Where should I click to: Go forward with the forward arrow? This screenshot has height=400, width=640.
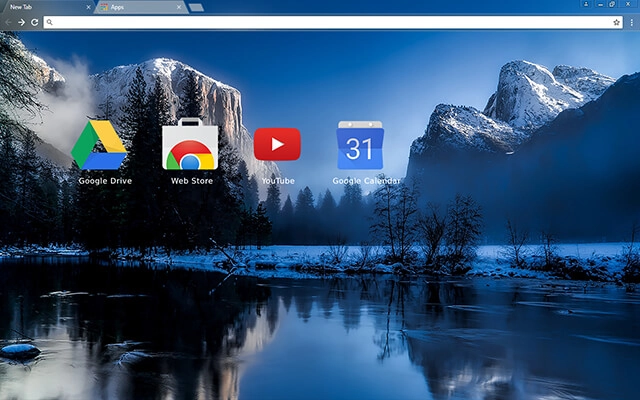click(x=21, y=22)
